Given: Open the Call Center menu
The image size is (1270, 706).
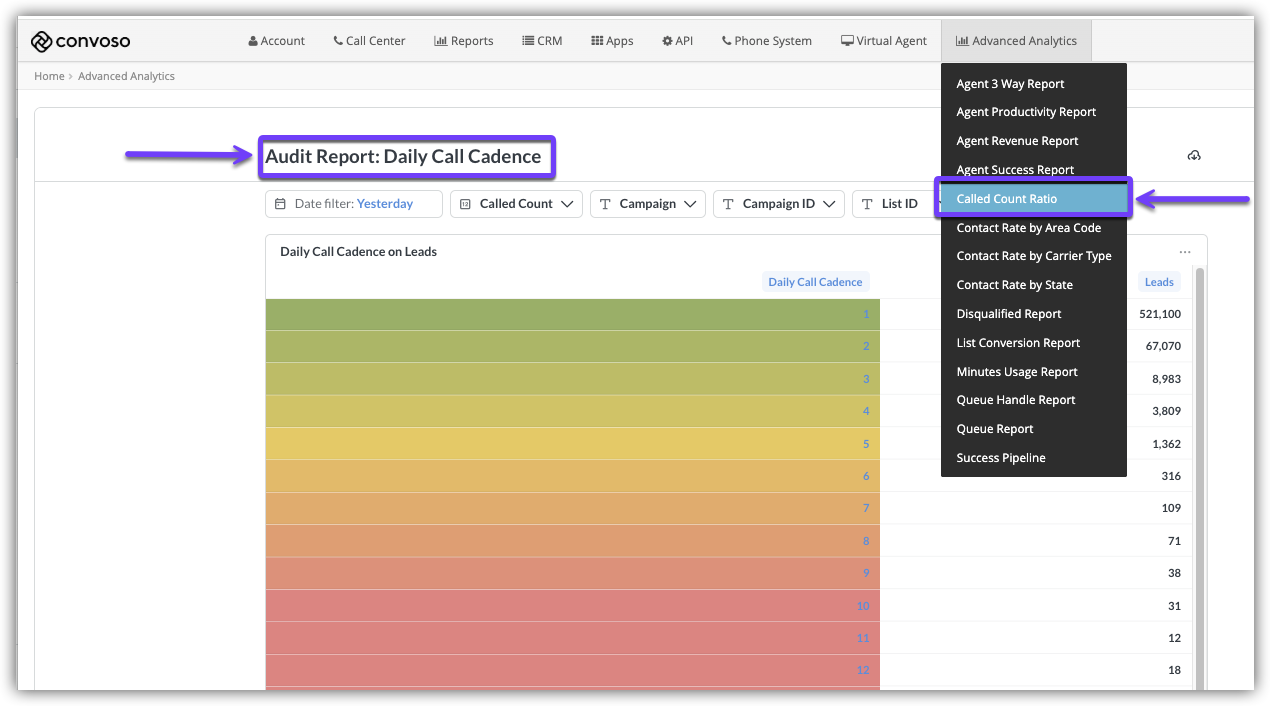Looking at the screenshot, I should (x=369, y=41).
